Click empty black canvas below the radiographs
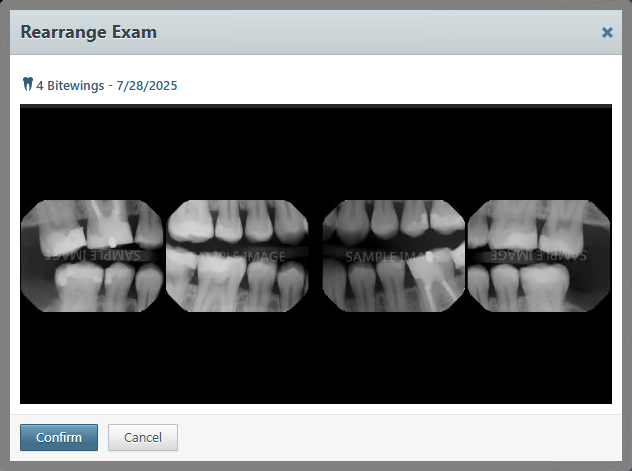 (315, 360)
